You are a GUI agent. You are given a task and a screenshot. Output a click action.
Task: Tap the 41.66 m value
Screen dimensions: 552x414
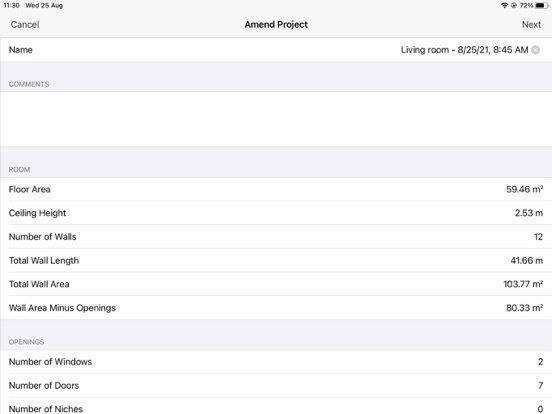pyautogui.click(x=527, y=261)
